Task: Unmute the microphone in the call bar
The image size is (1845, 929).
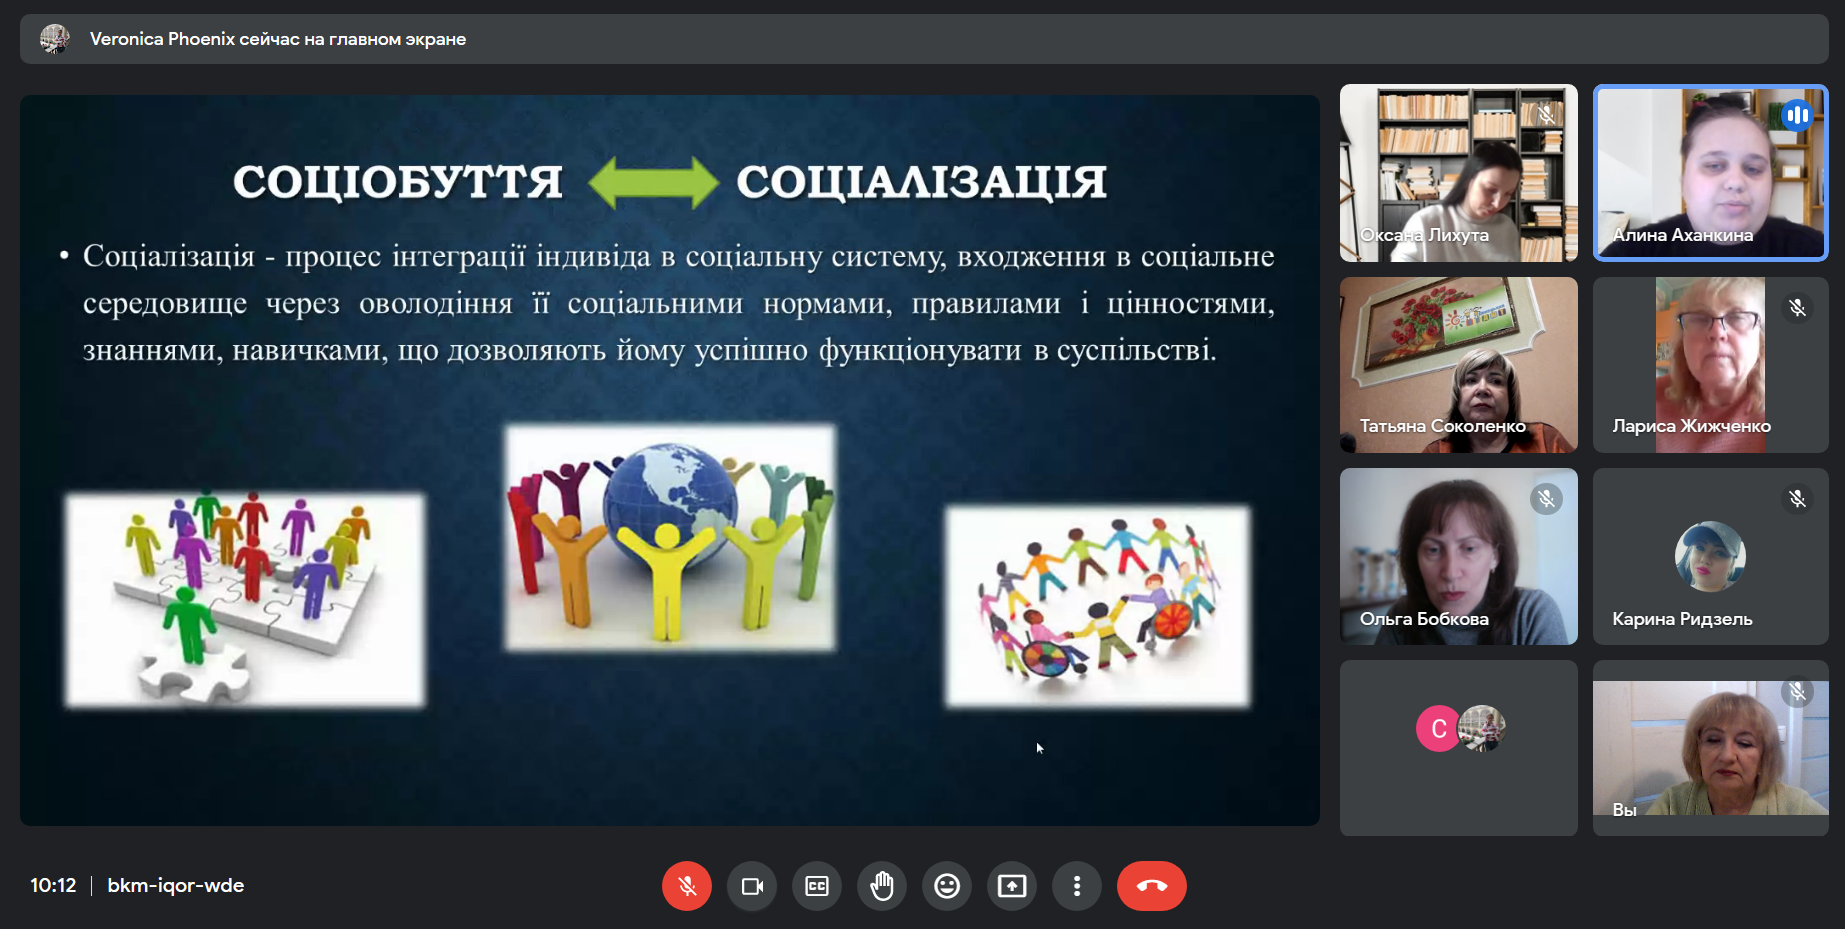Action: click(686, 886)
